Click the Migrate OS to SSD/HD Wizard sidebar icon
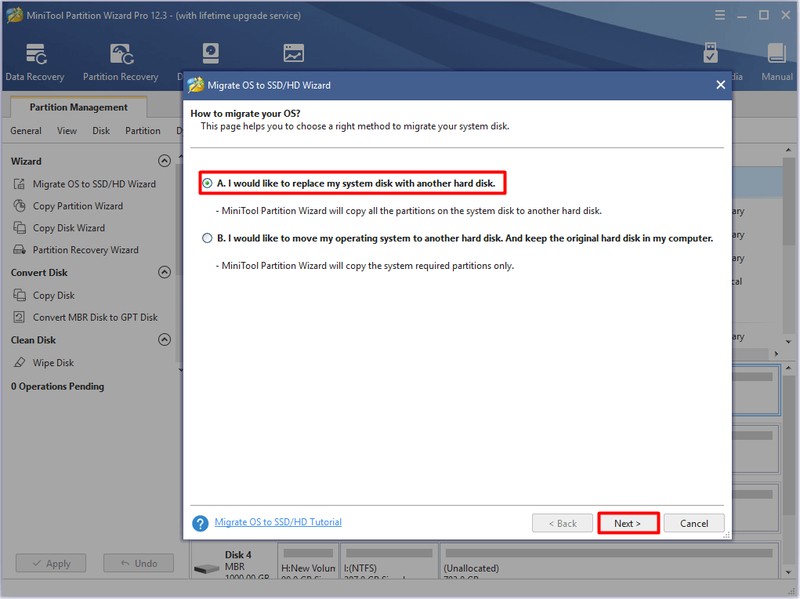800x599 pixels. (19, 184)
